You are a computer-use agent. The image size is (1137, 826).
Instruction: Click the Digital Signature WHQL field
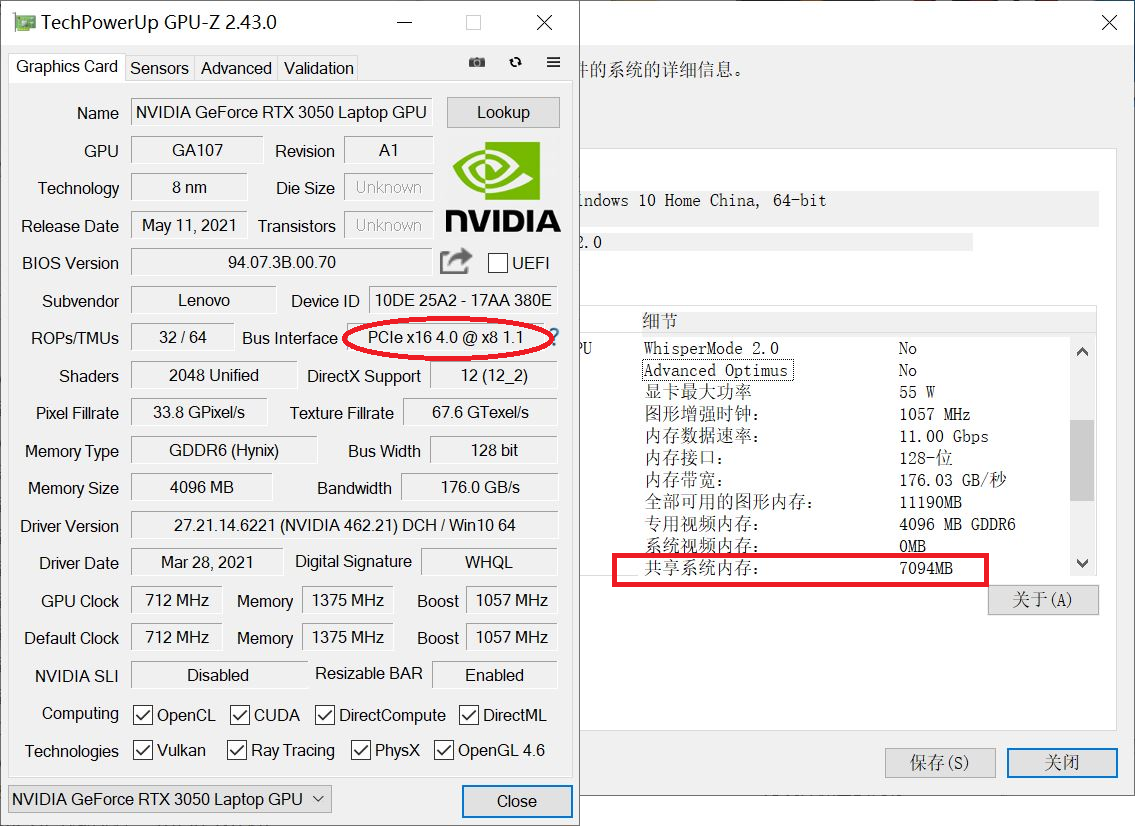click(489, 562)
